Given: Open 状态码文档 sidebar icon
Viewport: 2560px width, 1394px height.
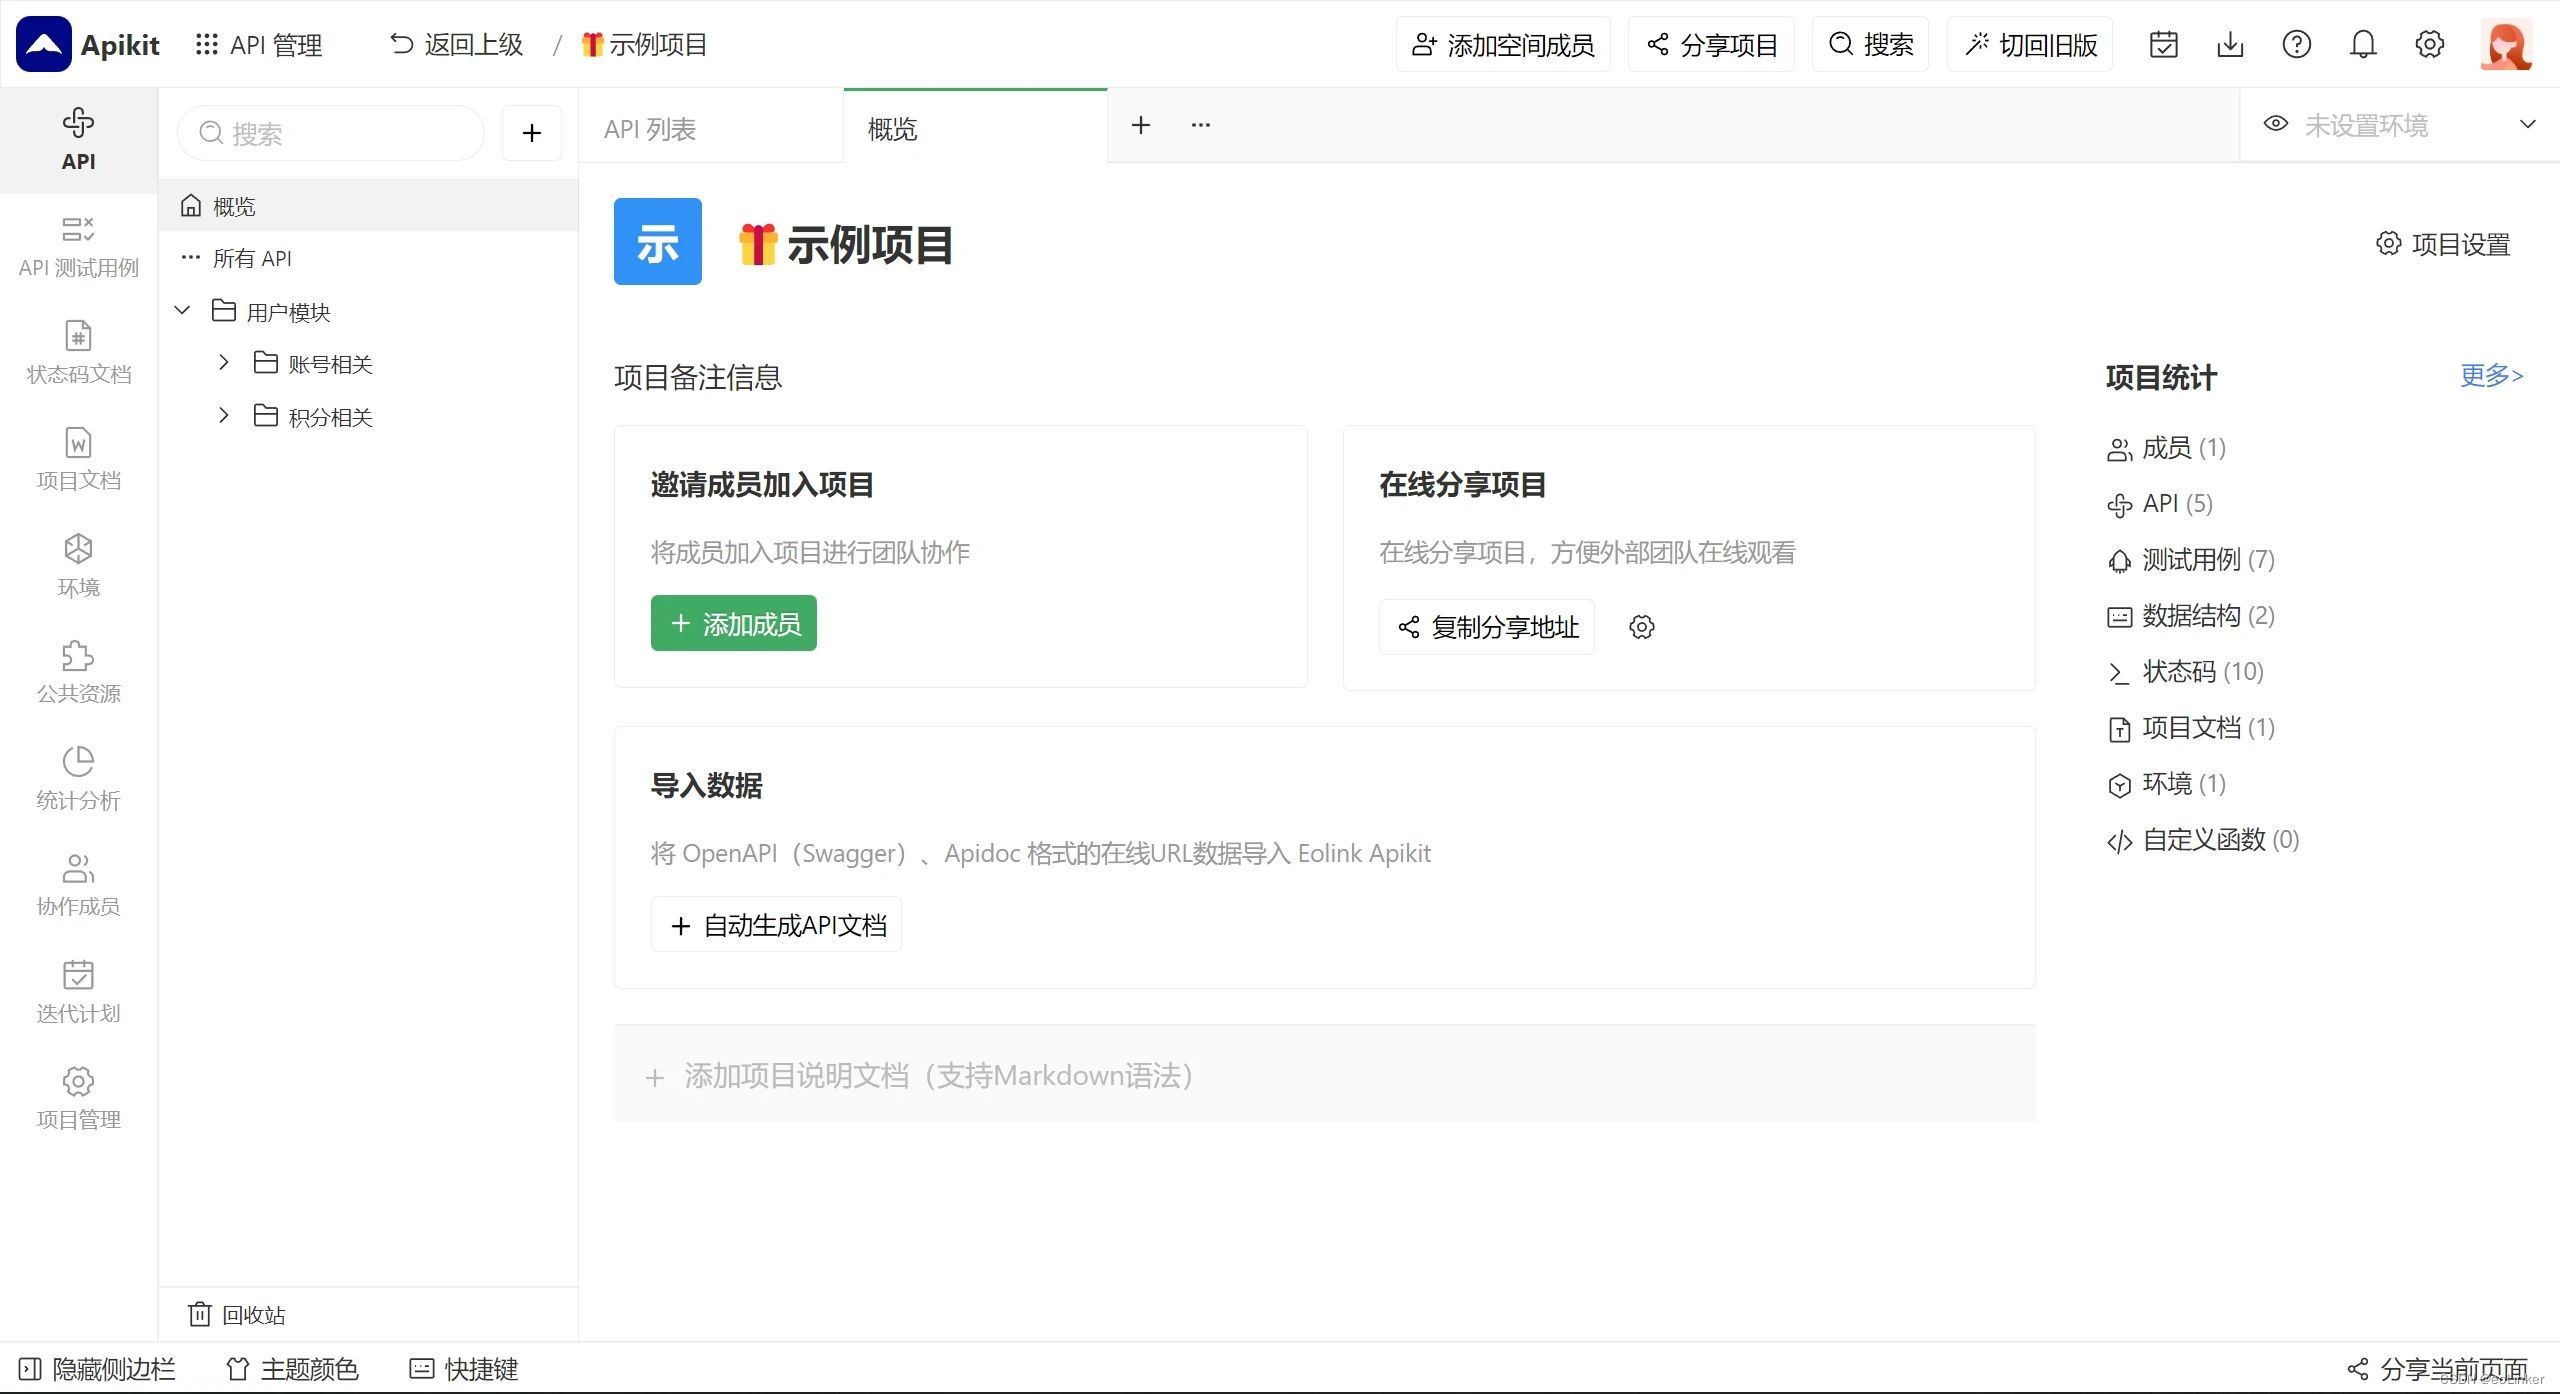Looking at the screenshot, I should coord(78,352).
